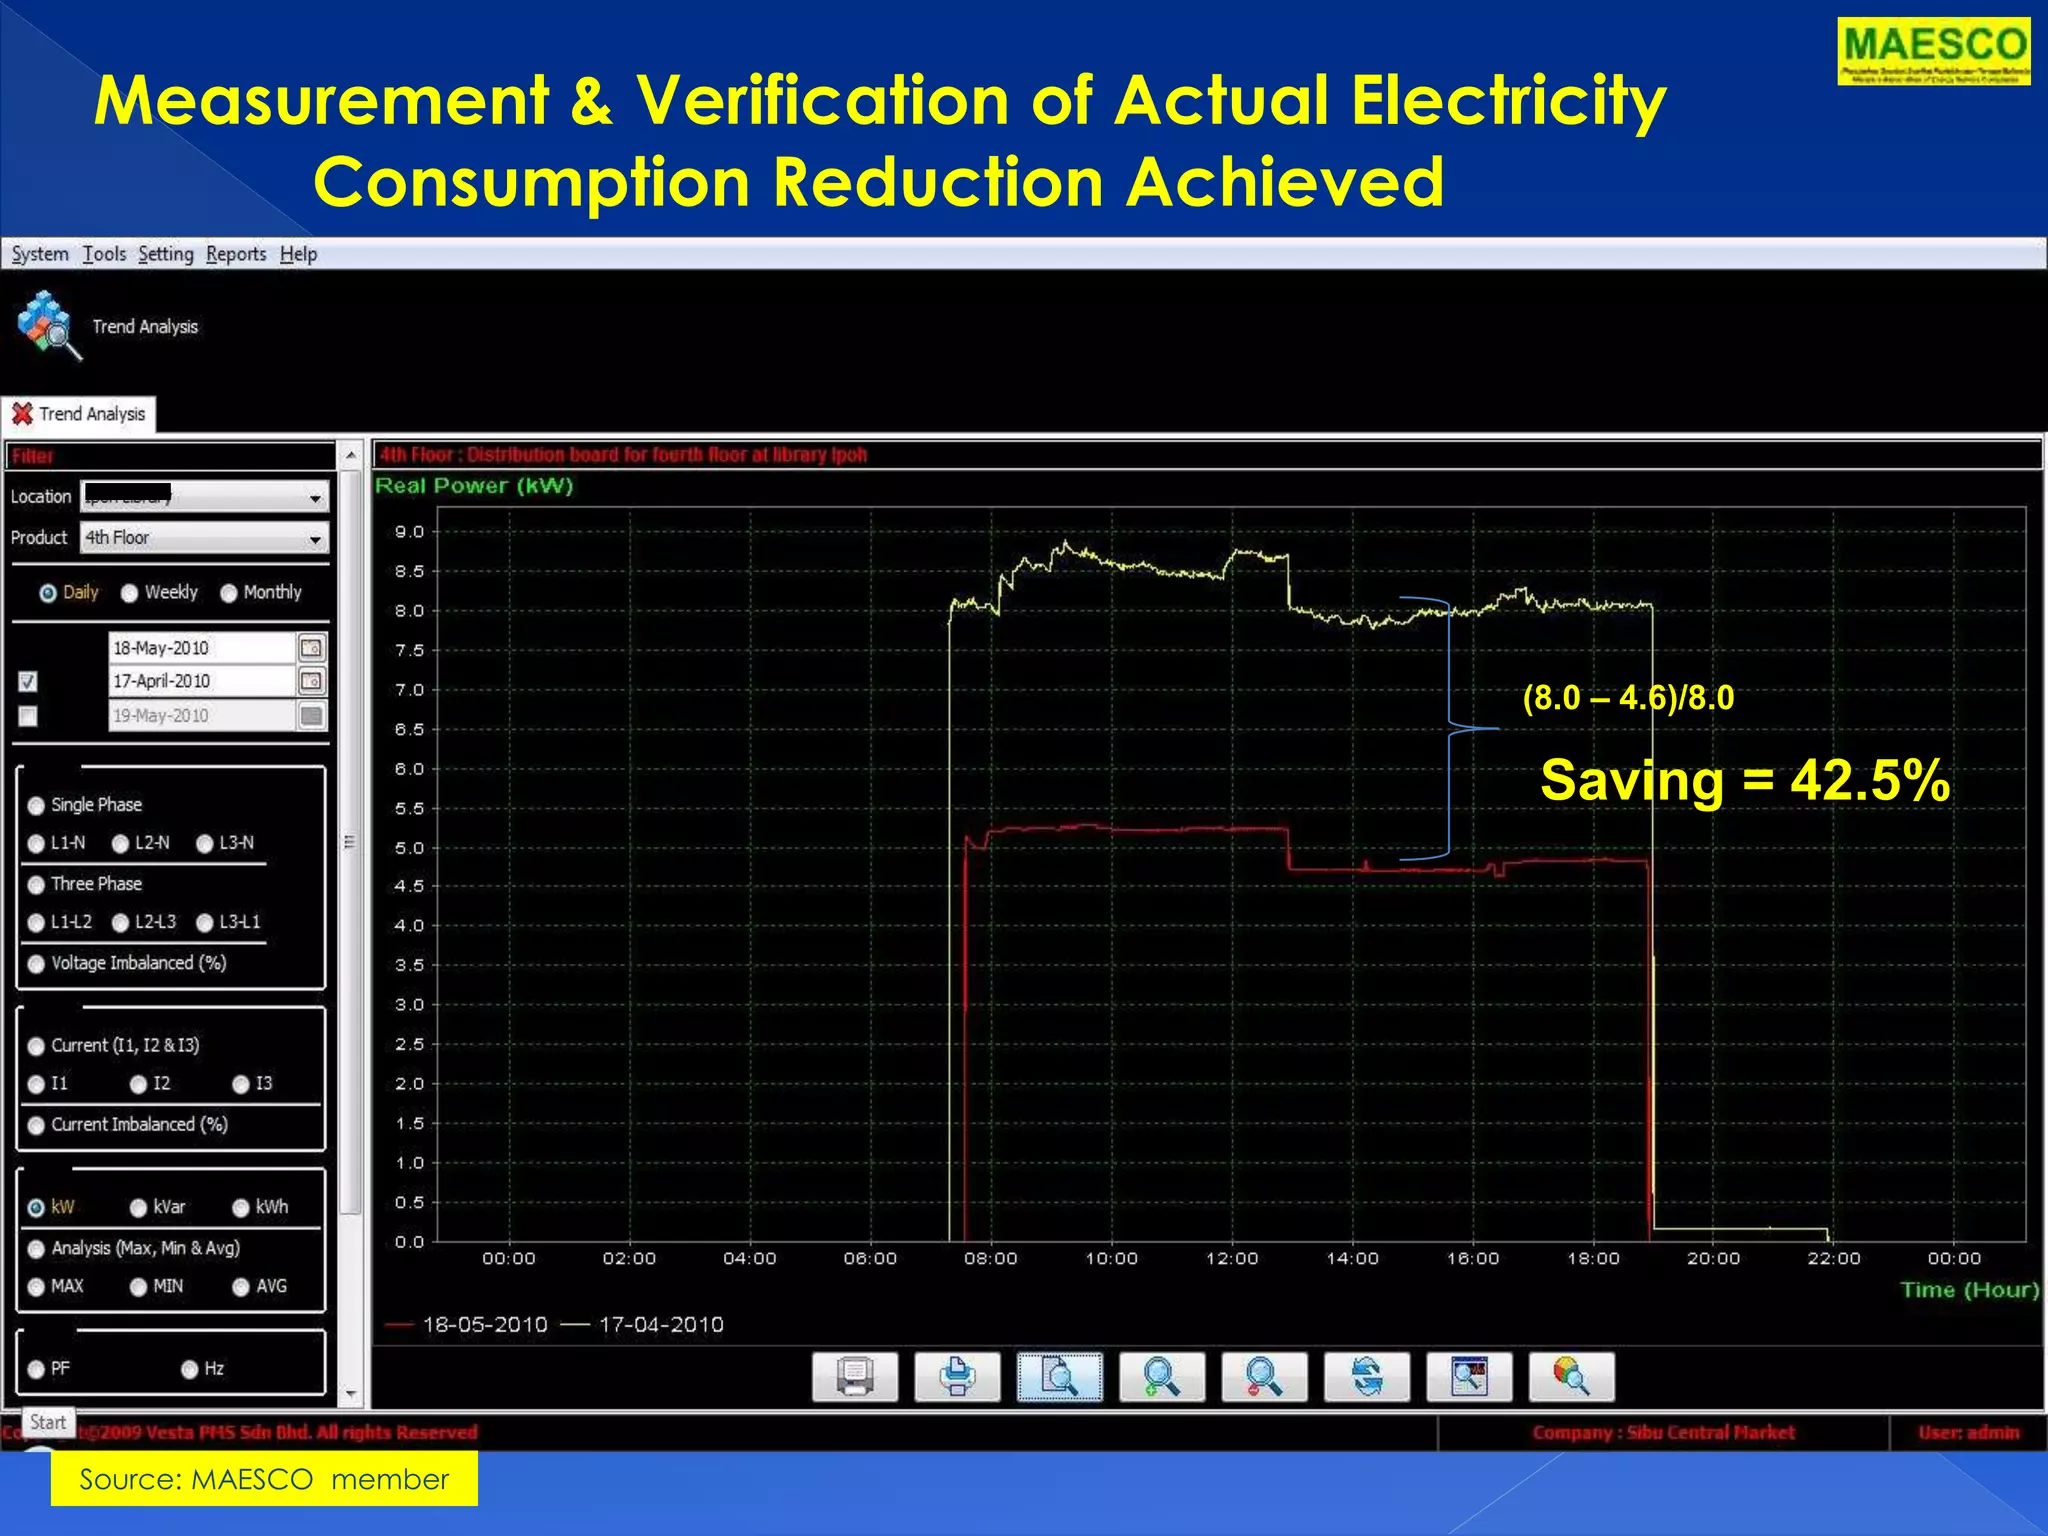The image size is (2048, 1536).
Task: Click the 18-May-2010 date field
Action: coord(202,648)
